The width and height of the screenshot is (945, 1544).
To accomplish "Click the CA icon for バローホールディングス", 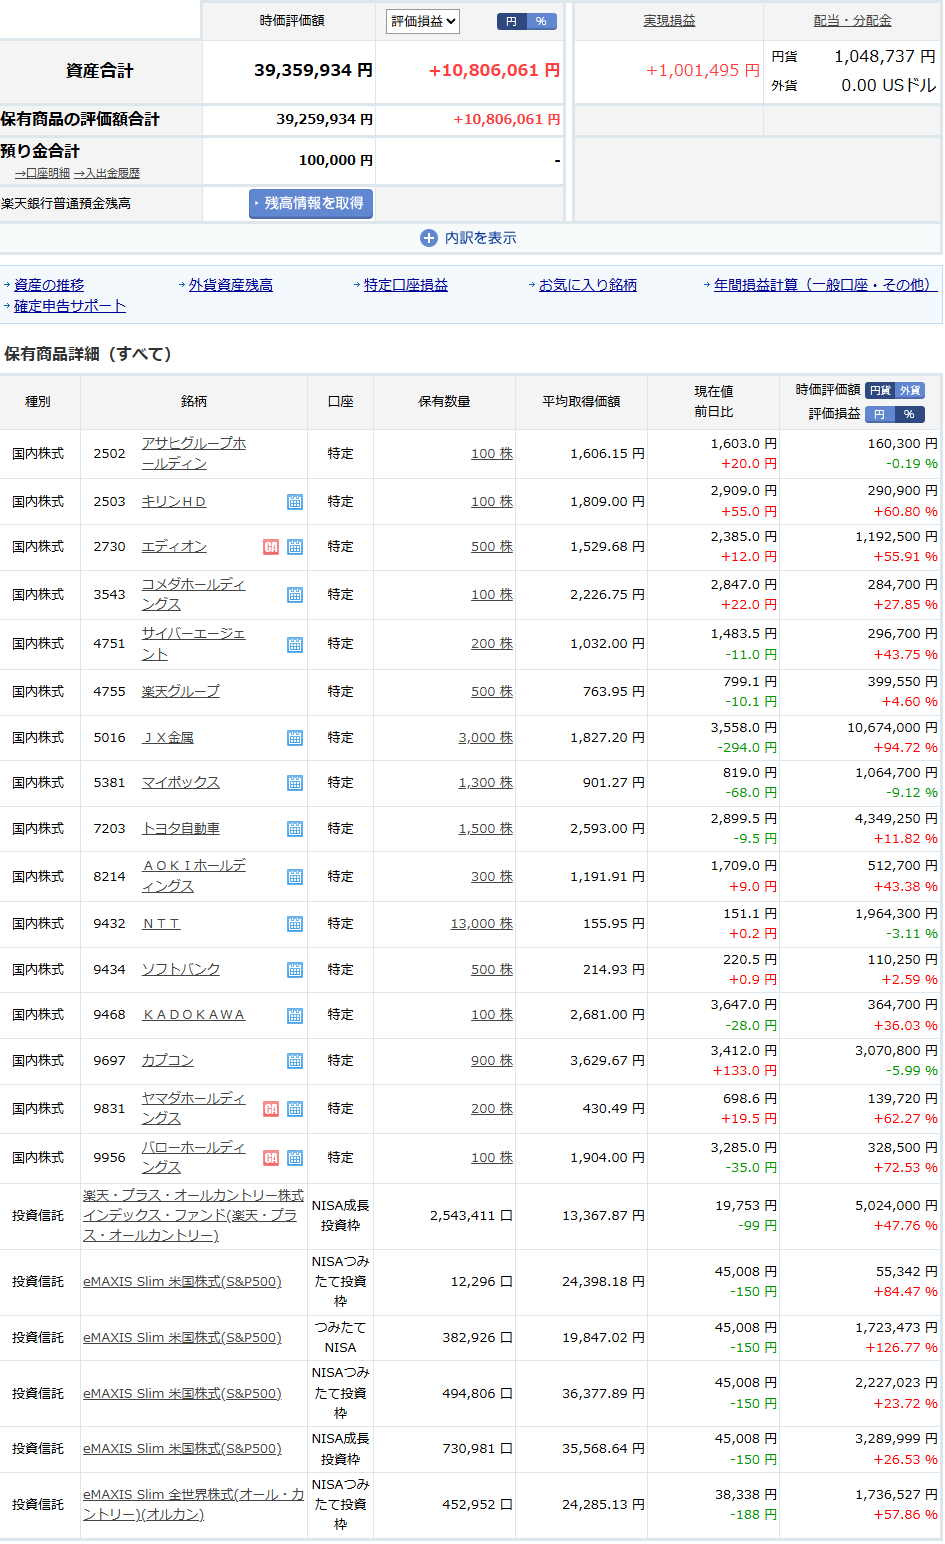I will click(x=271, y=1158).
